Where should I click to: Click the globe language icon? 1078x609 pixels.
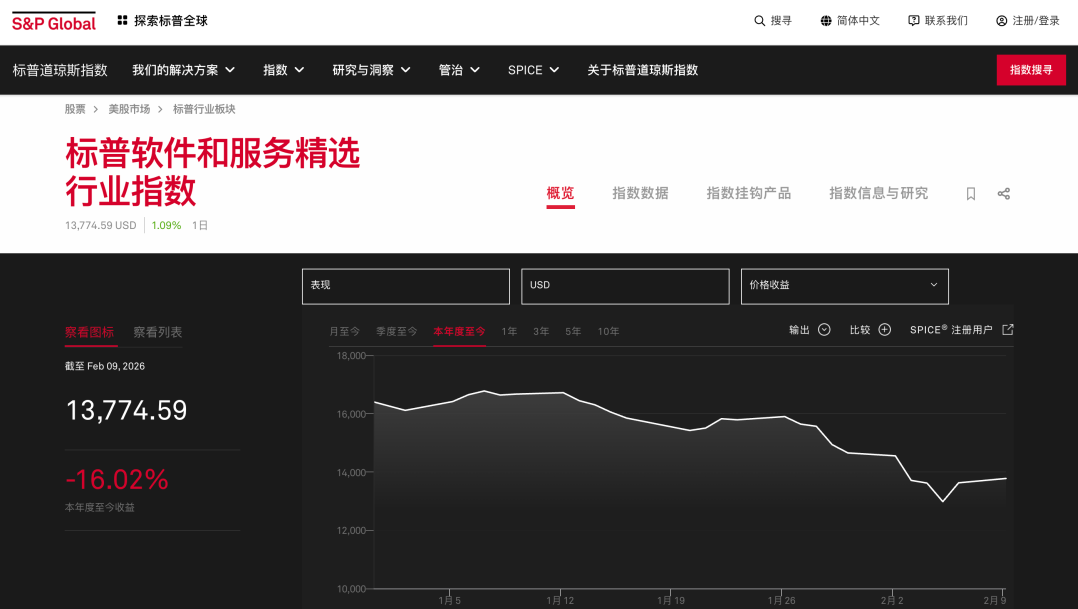point(826,21)
